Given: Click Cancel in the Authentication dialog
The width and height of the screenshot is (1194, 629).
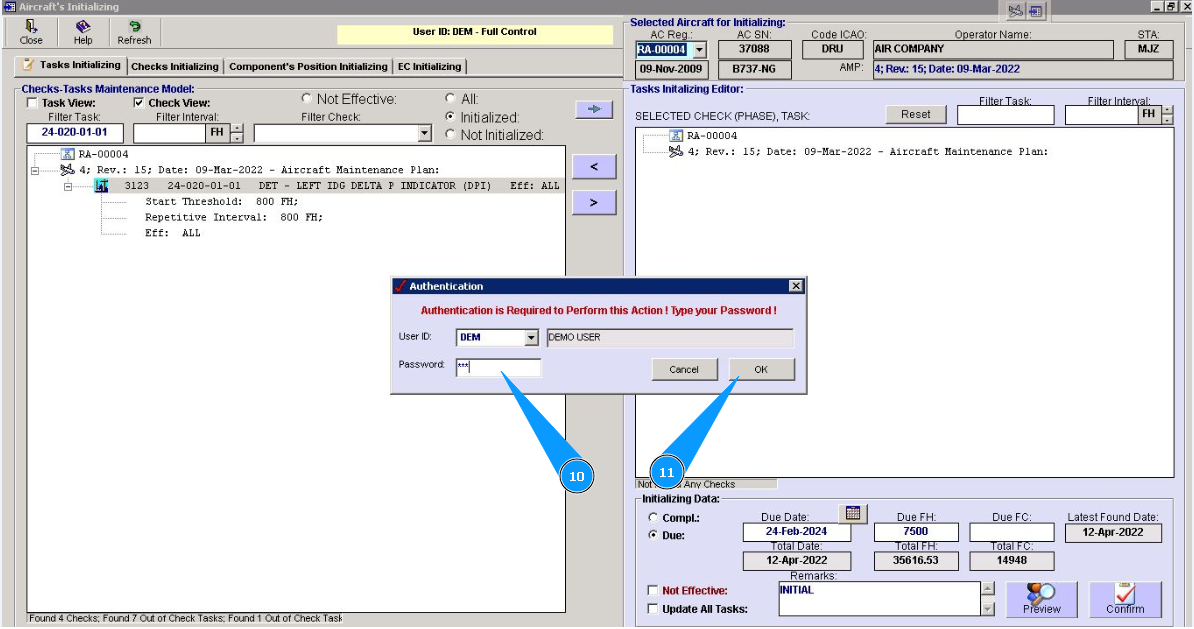Looking at the screenshot, I should (684, 369).
